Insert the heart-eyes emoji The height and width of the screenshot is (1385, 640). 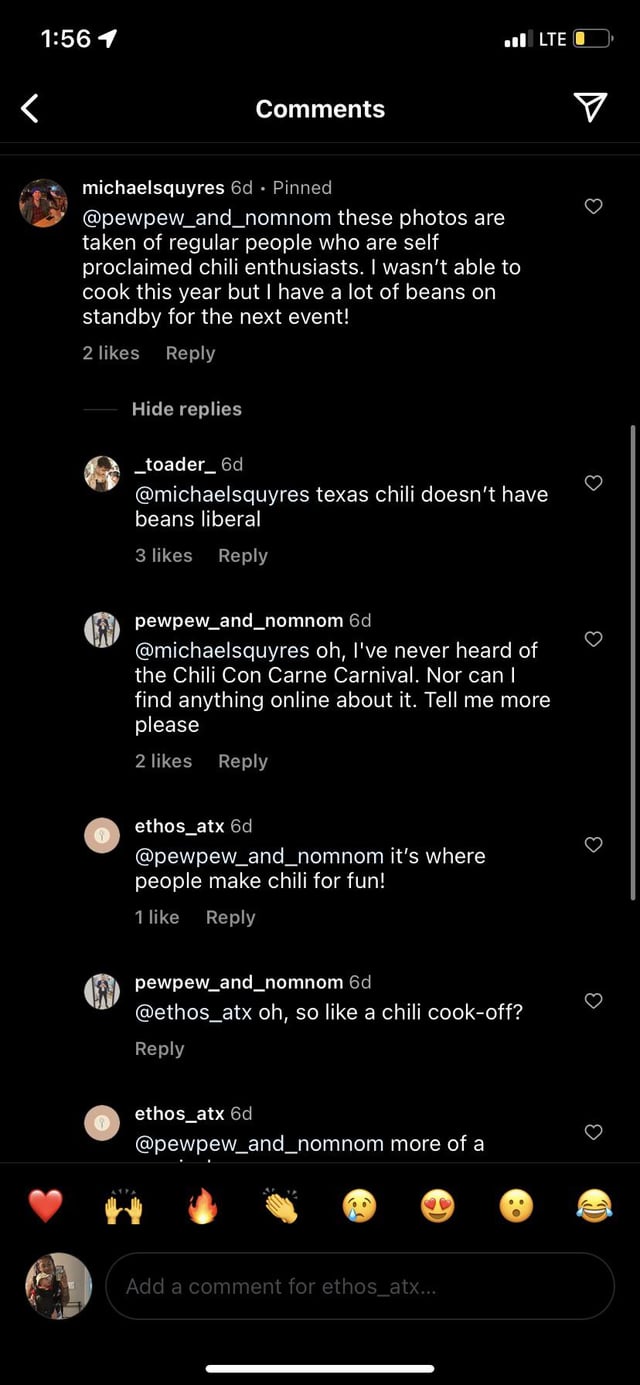point(437,1206)
